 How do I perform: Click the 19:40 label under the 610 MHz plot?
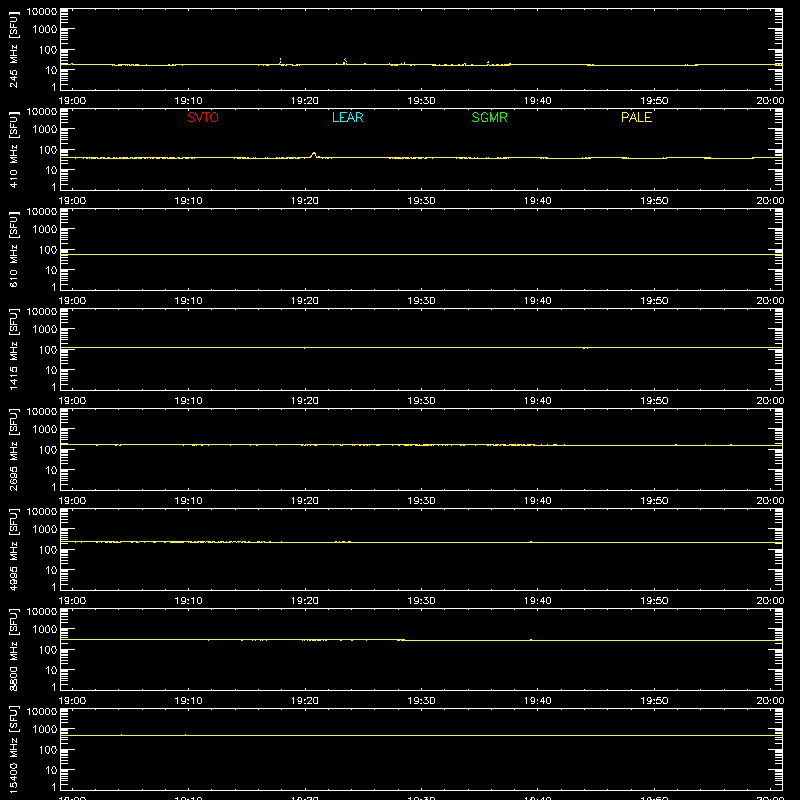537,301
